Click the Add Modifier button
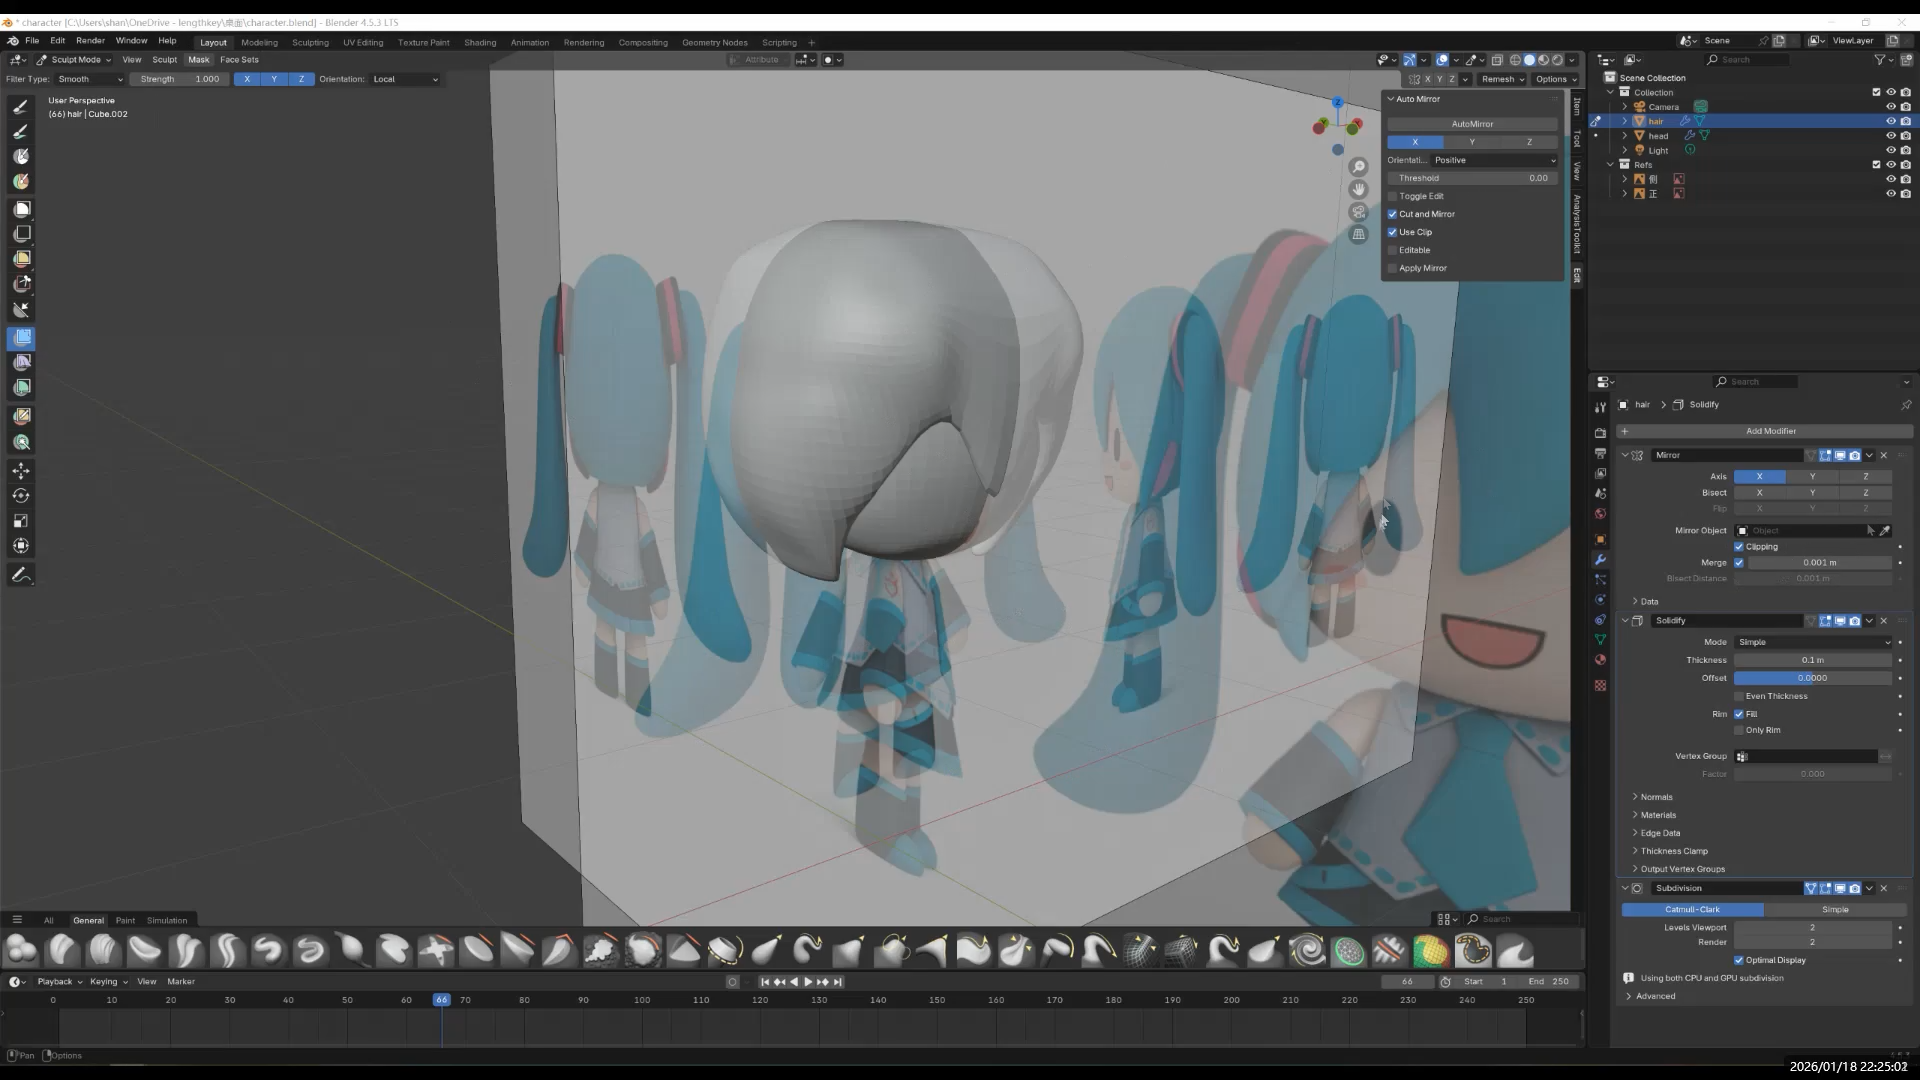Screen dimensions: 1920x1080 (1770, 431)
